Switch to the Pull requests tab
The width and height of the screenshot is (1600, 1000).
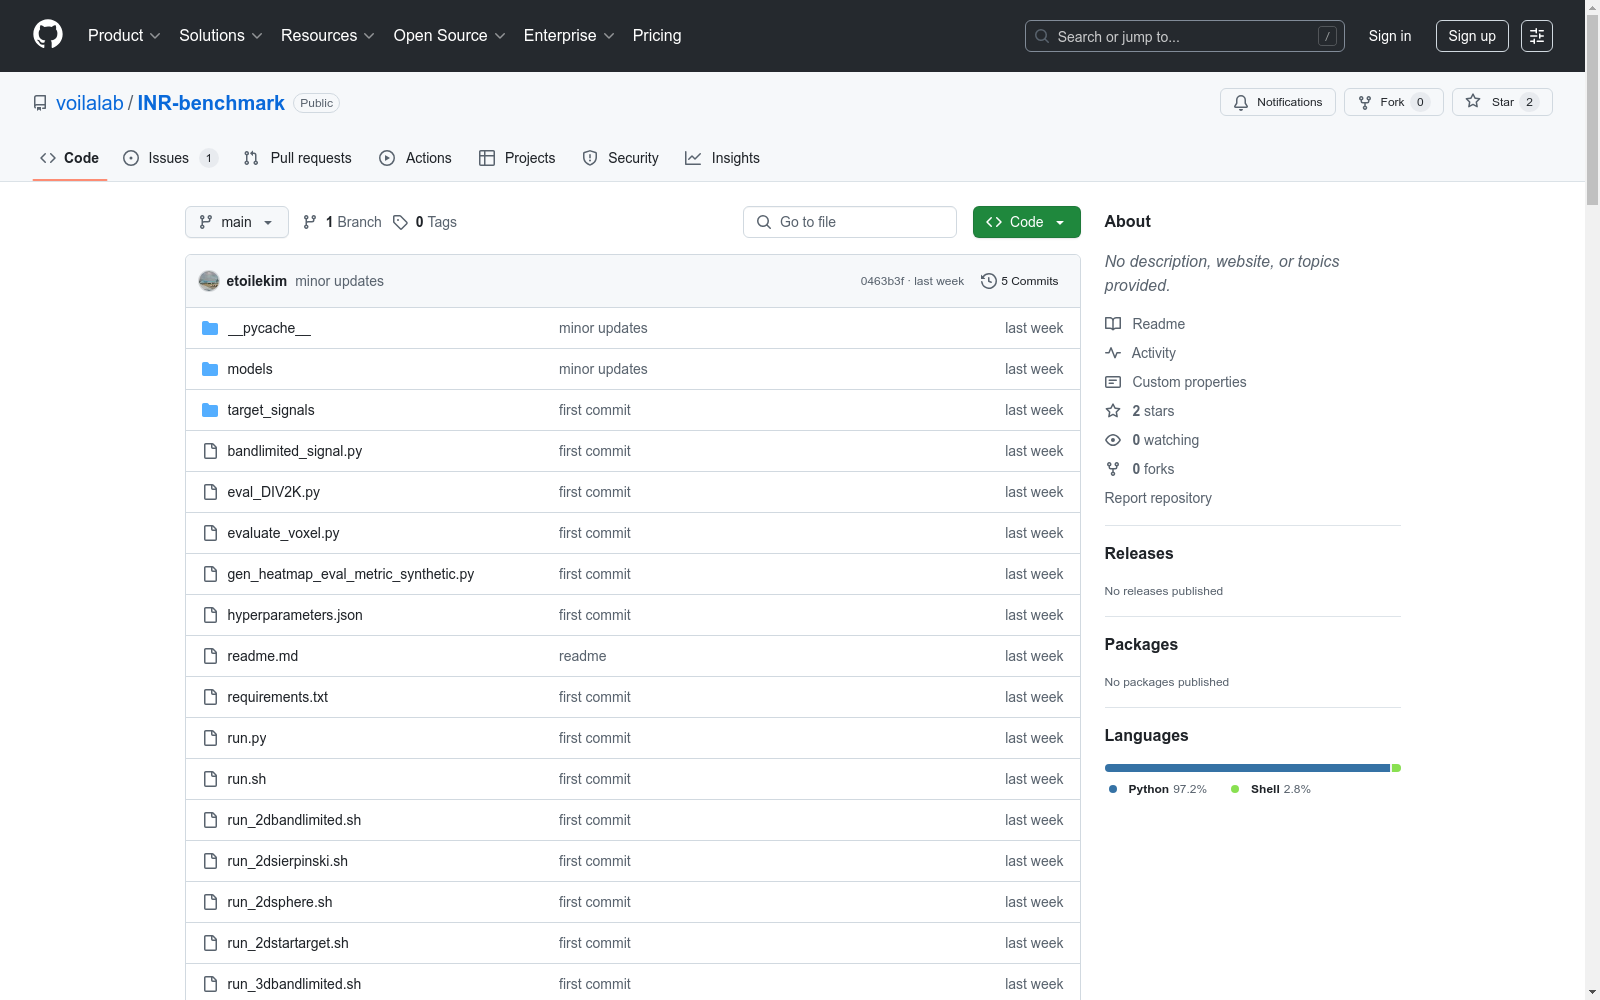pyautogui.click(x=298, y=158)
